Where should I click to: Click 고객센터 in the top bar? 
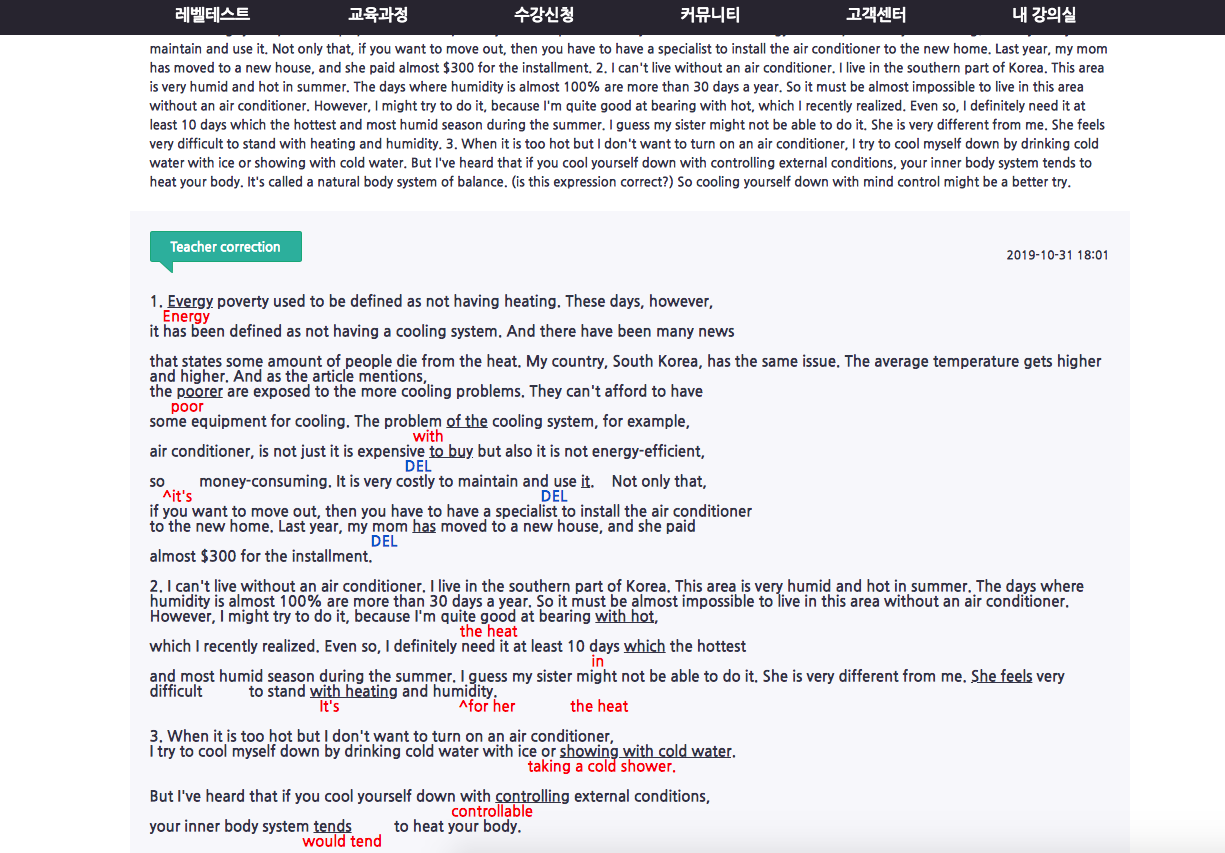(876, 15)
